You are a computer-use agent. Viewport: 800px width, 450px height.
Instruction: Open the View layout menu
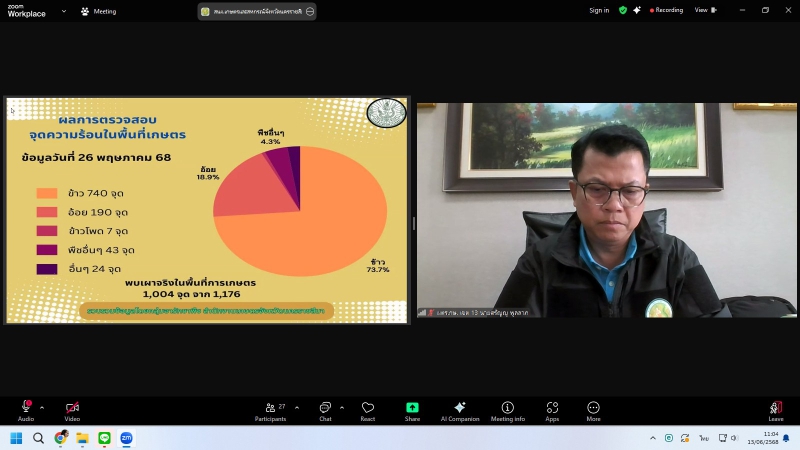click(x=704, y=10)
